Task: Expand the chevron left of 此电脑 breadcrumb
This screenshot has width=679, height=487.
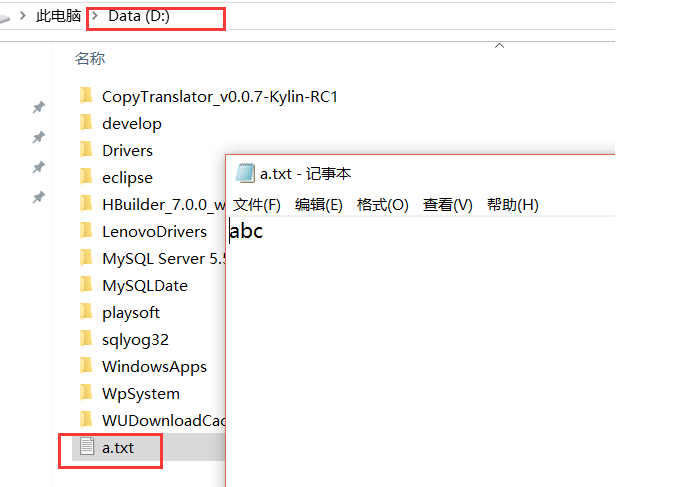Action: (x=23, y=17)
